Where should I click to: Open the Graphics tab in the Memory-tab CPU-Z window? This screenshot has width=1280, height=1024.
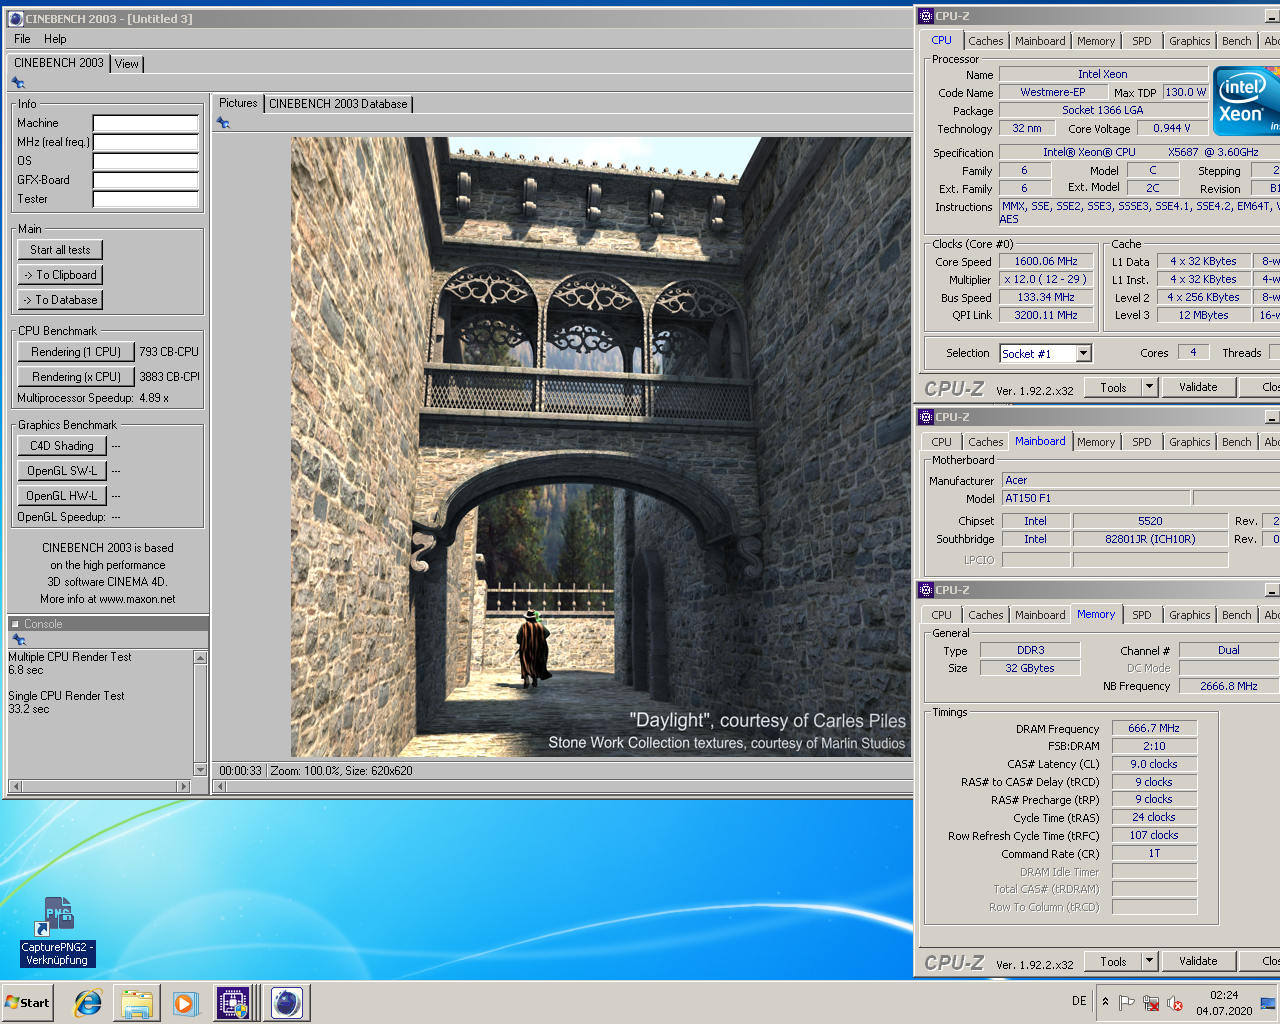click(x=1190, y=615)
